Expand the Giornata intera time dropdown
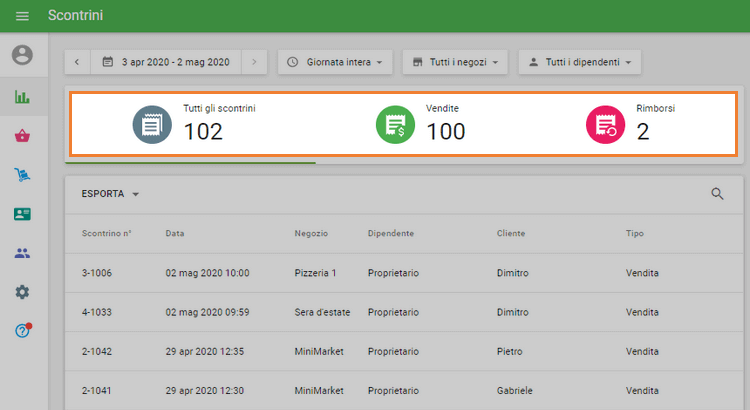This screenshot has width=750, height=410. click(334, 62)
